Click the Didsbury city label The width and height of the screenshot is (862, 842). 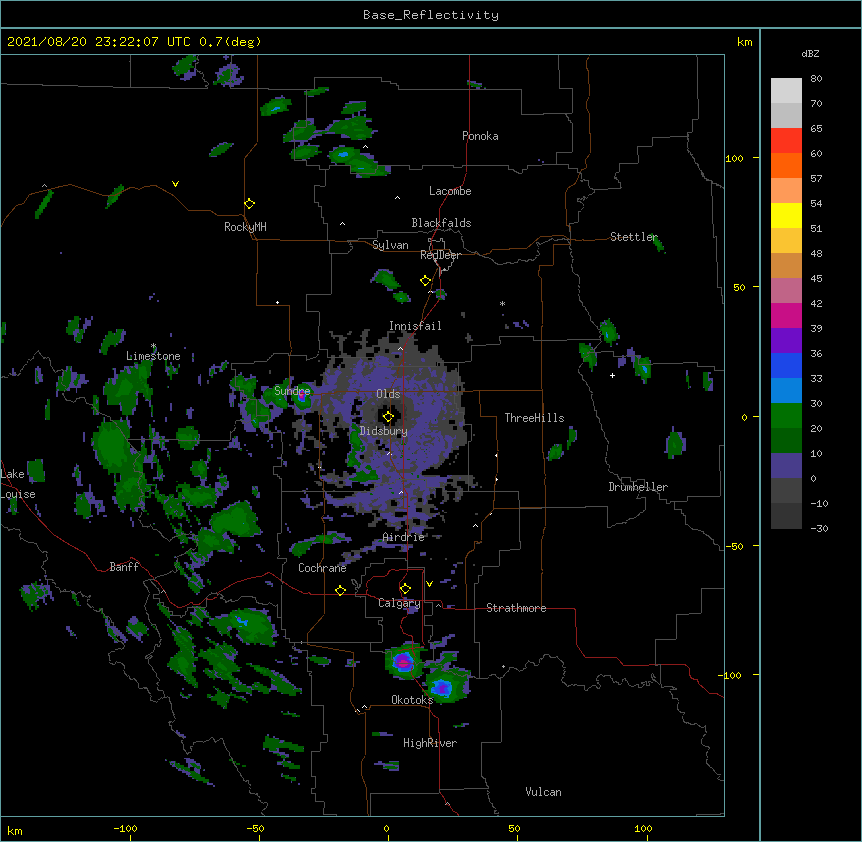point(384,431)
